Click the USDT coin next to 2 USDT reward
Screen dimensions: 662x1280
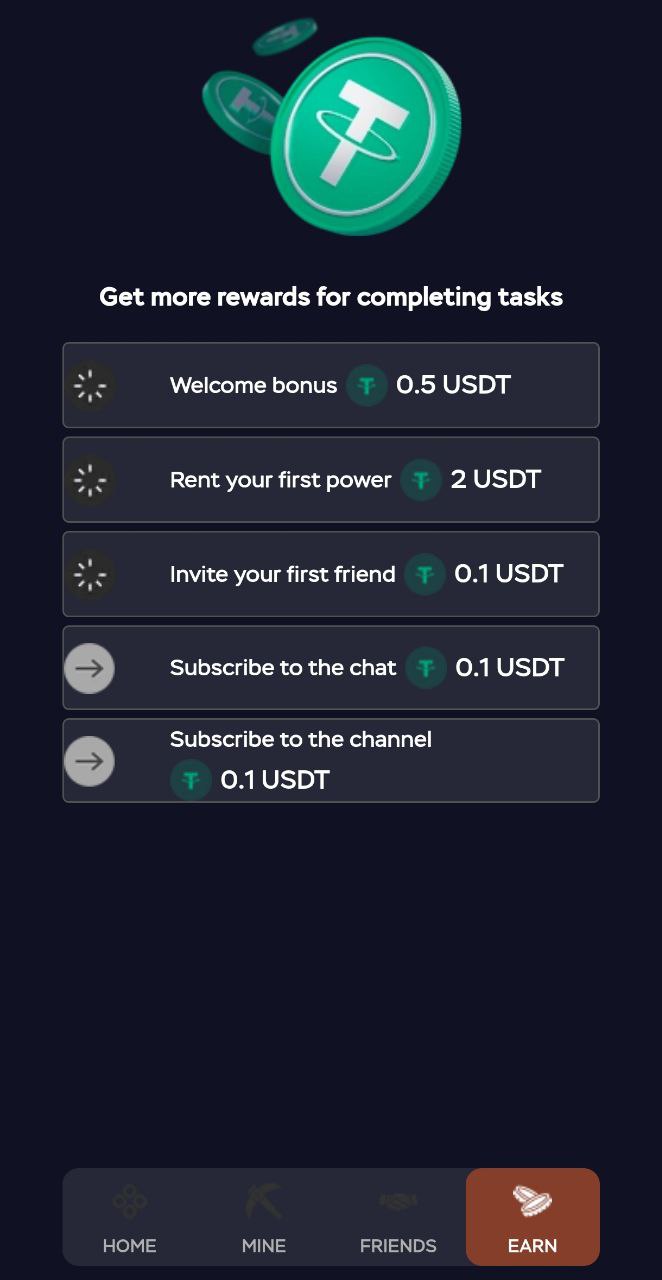pyautogui.click(x=421, y=480)
